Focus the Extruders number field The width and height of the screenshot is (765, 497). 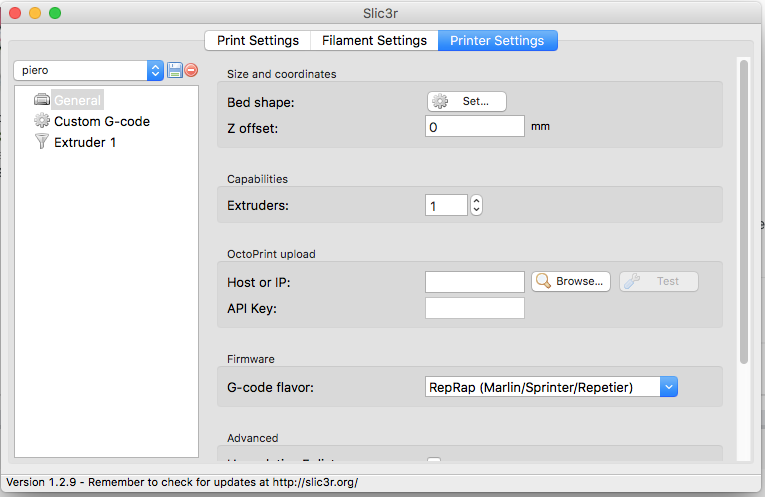tap(446, 205)
